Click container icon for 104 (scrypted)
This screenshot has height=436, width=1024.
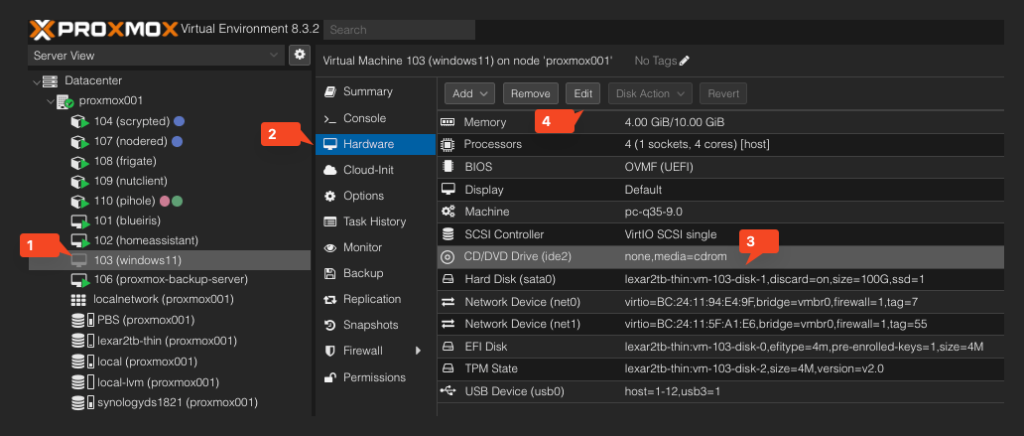(79, 122)
